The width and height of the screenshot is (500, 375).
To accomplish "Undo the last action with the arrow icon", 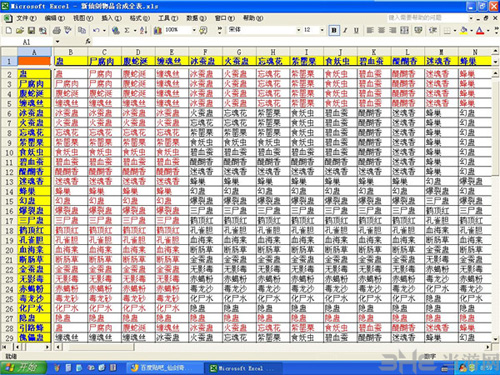I will 96,30.
